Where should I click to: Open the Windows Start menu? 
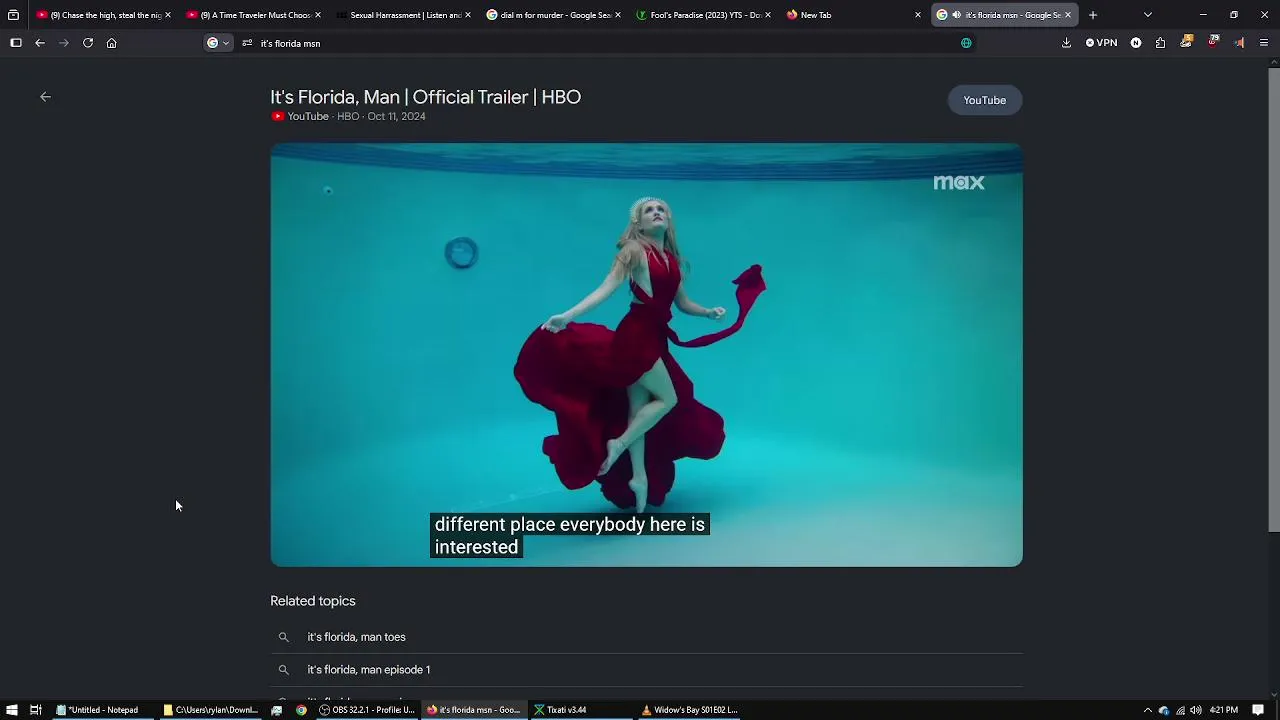(11, 710)
